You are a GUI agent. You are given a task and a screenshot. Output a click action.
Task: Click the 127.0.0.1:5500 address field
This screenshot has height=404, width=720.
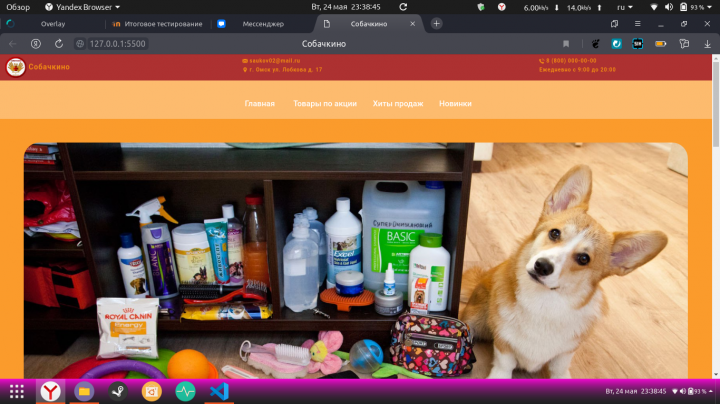pyautogui.click(x=117, y=44)
